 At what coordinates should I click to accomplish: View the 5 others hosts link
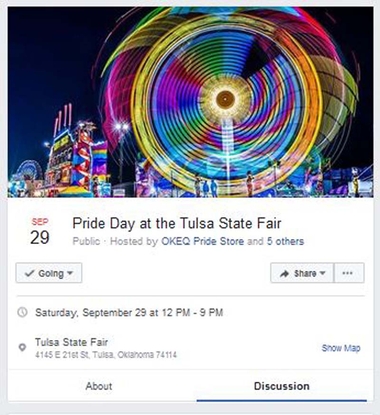click(285, 241)
